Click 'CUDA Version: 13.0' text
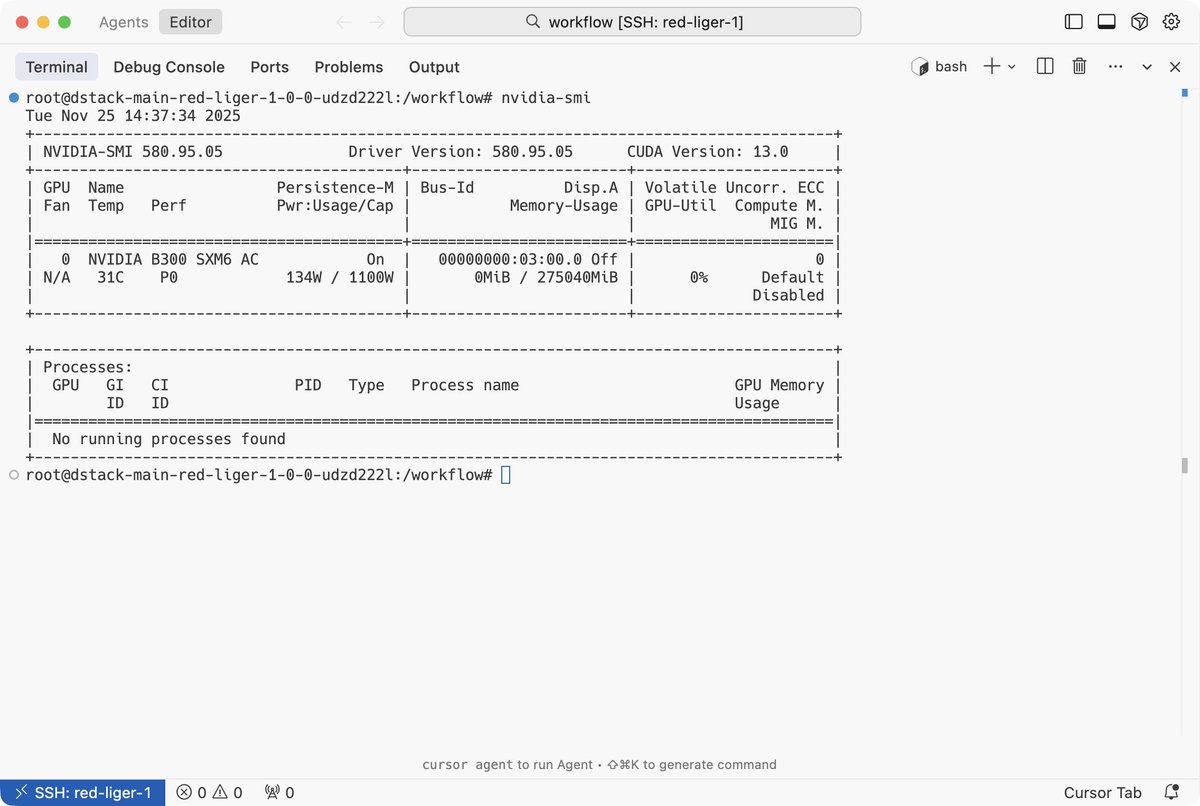 coord(708,152)
